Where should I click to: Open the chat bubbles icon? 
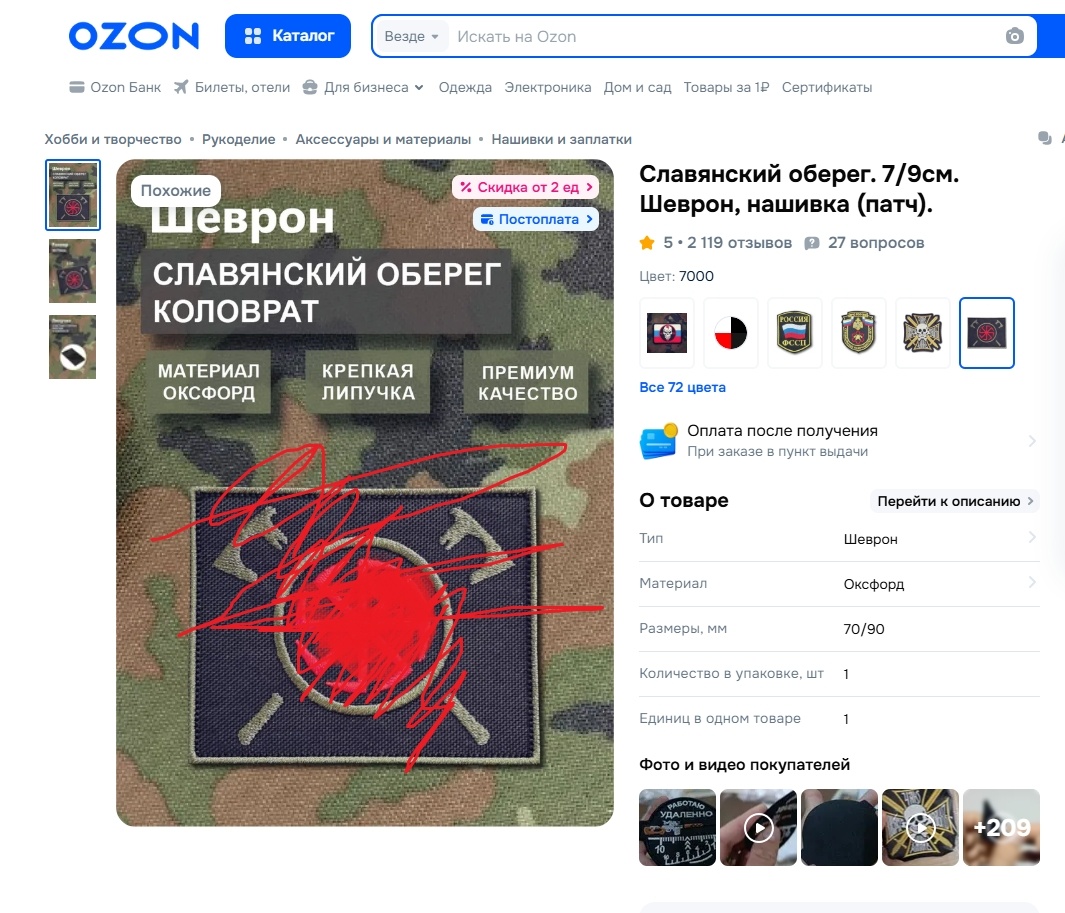click(1045, 139)
